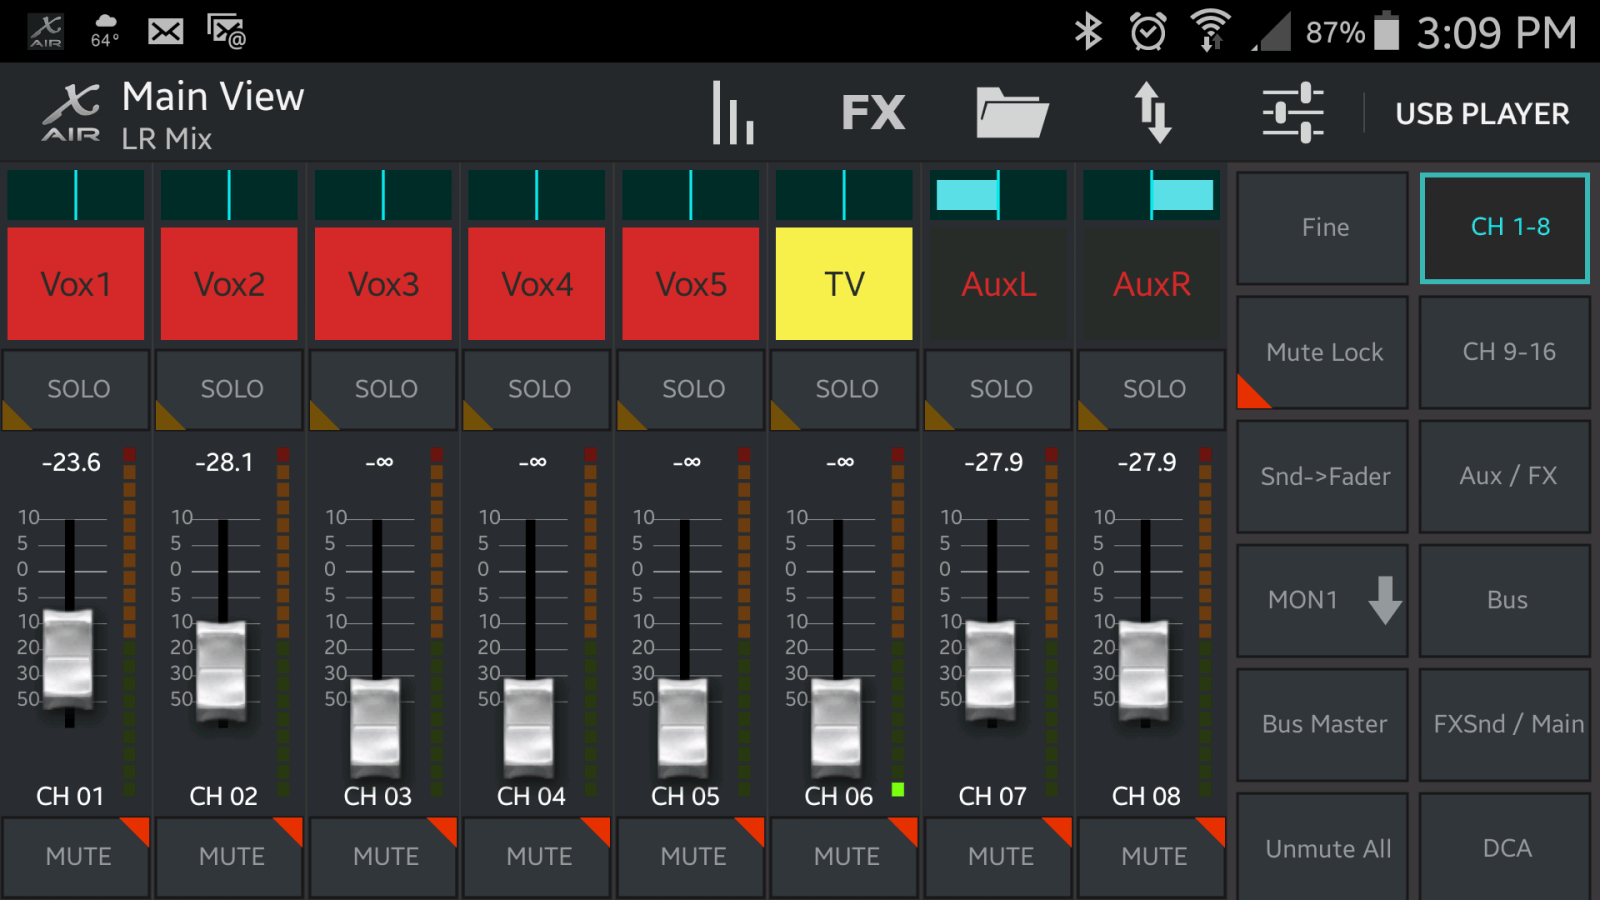Activate Snd->Fader mode

[1322, 476]
